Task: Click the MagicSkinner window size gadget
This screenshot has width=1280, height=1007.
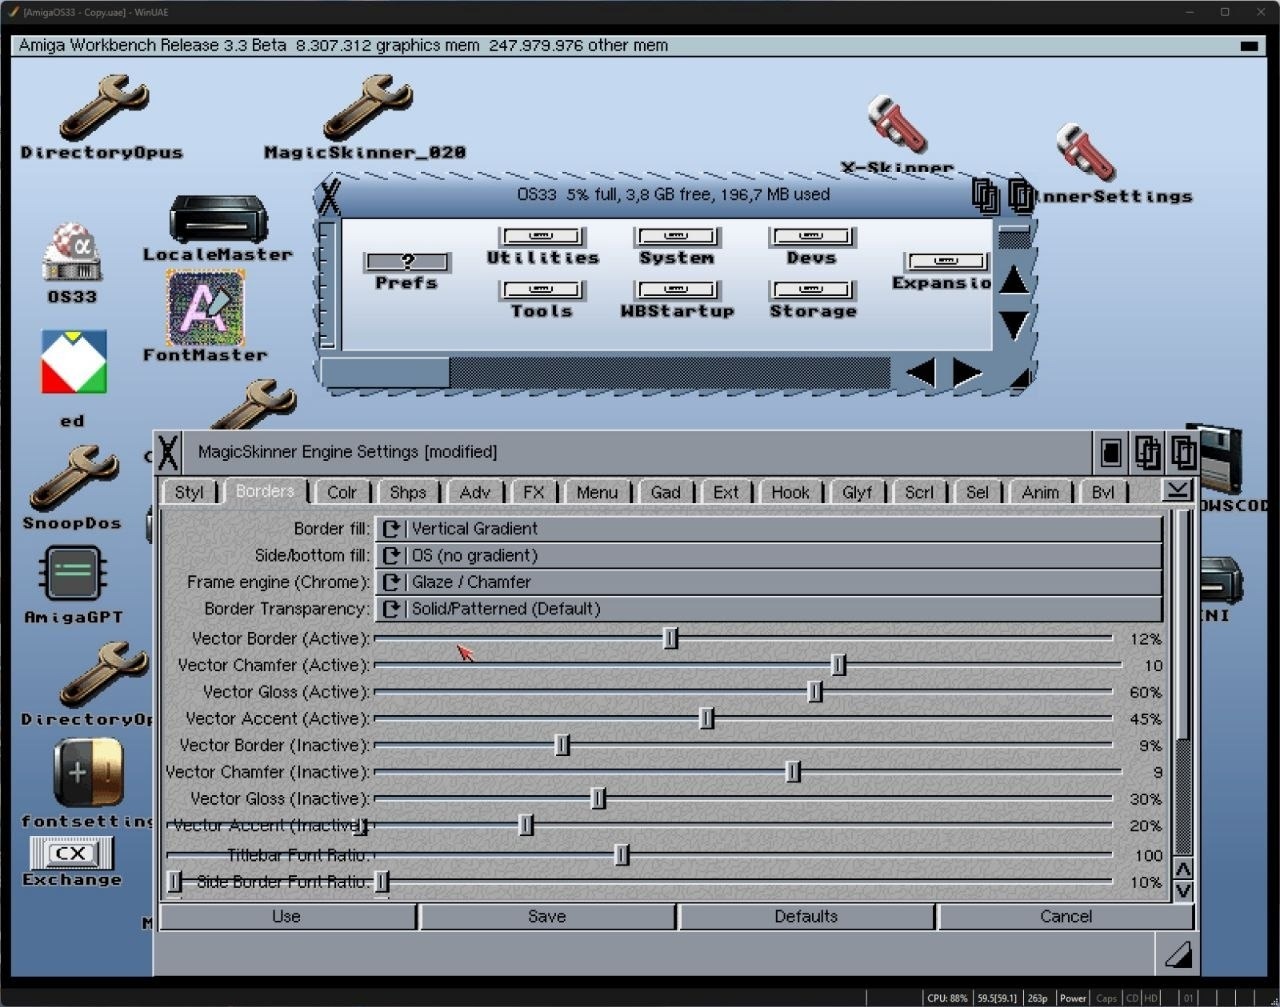Action: tap(1178, 955)
